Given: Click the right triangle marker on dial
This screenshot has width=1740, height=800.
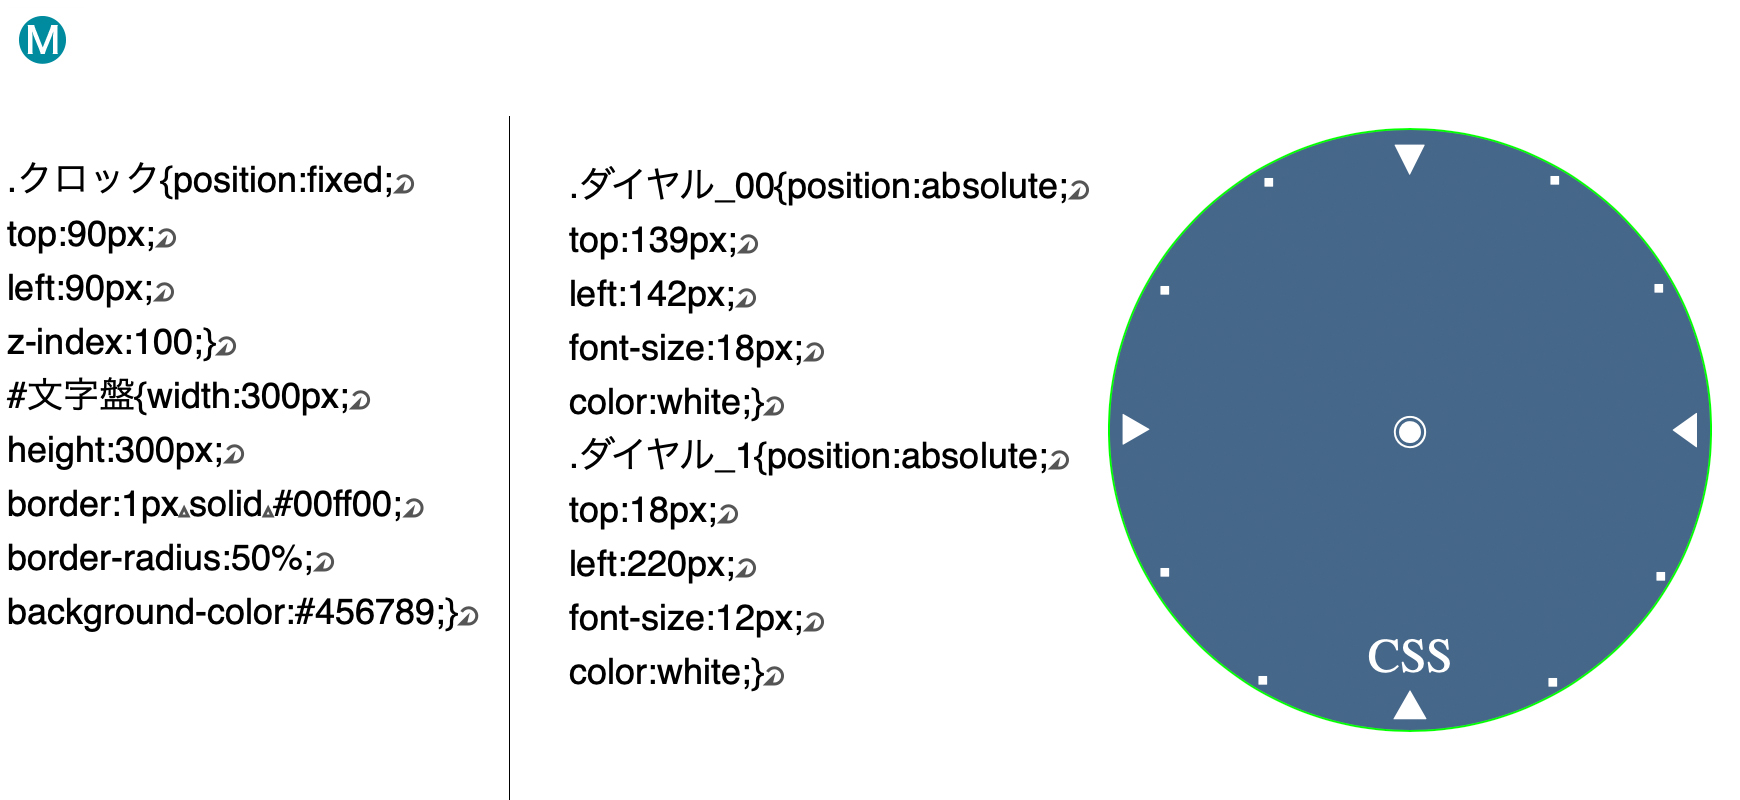Looking at the screenshot, I should (x=1685, y=430).
